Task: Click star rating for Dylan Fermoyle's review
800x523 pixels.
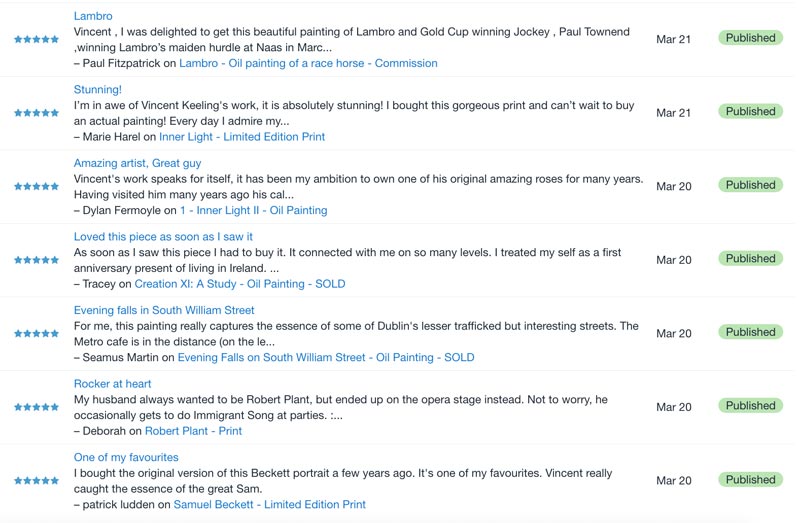Action: point(36,187)
